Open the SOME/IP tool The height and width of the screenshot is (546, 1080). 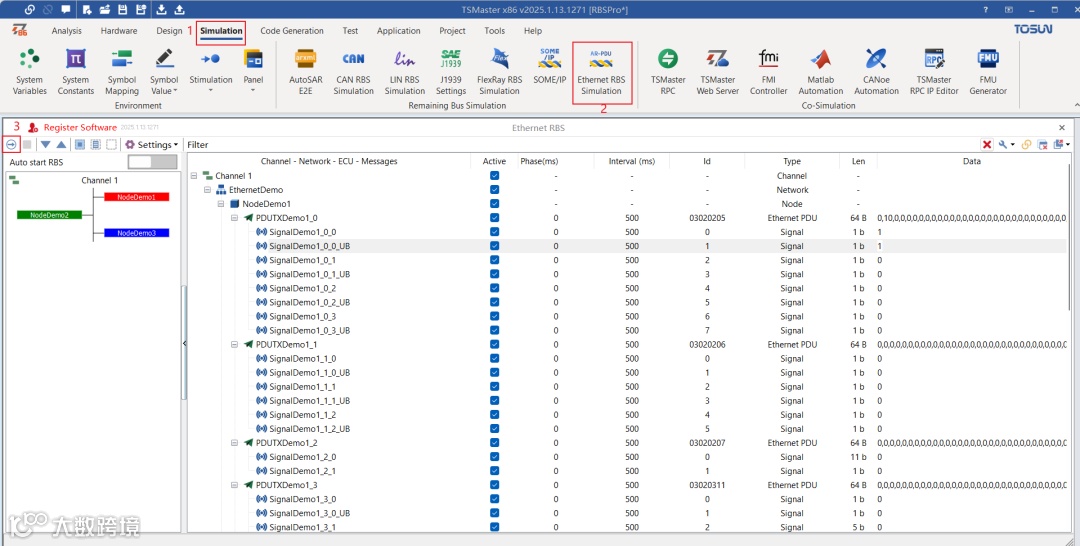(x=550, y=66)
